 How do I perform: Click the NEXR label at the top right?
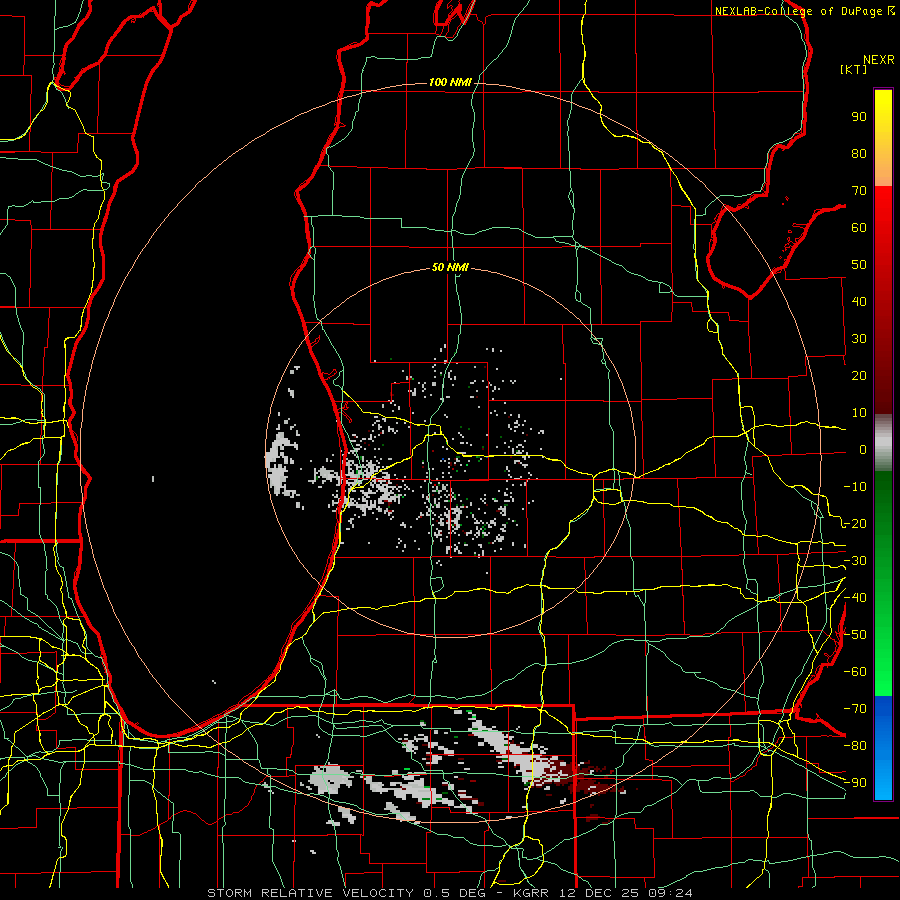(x=879, y=60)
